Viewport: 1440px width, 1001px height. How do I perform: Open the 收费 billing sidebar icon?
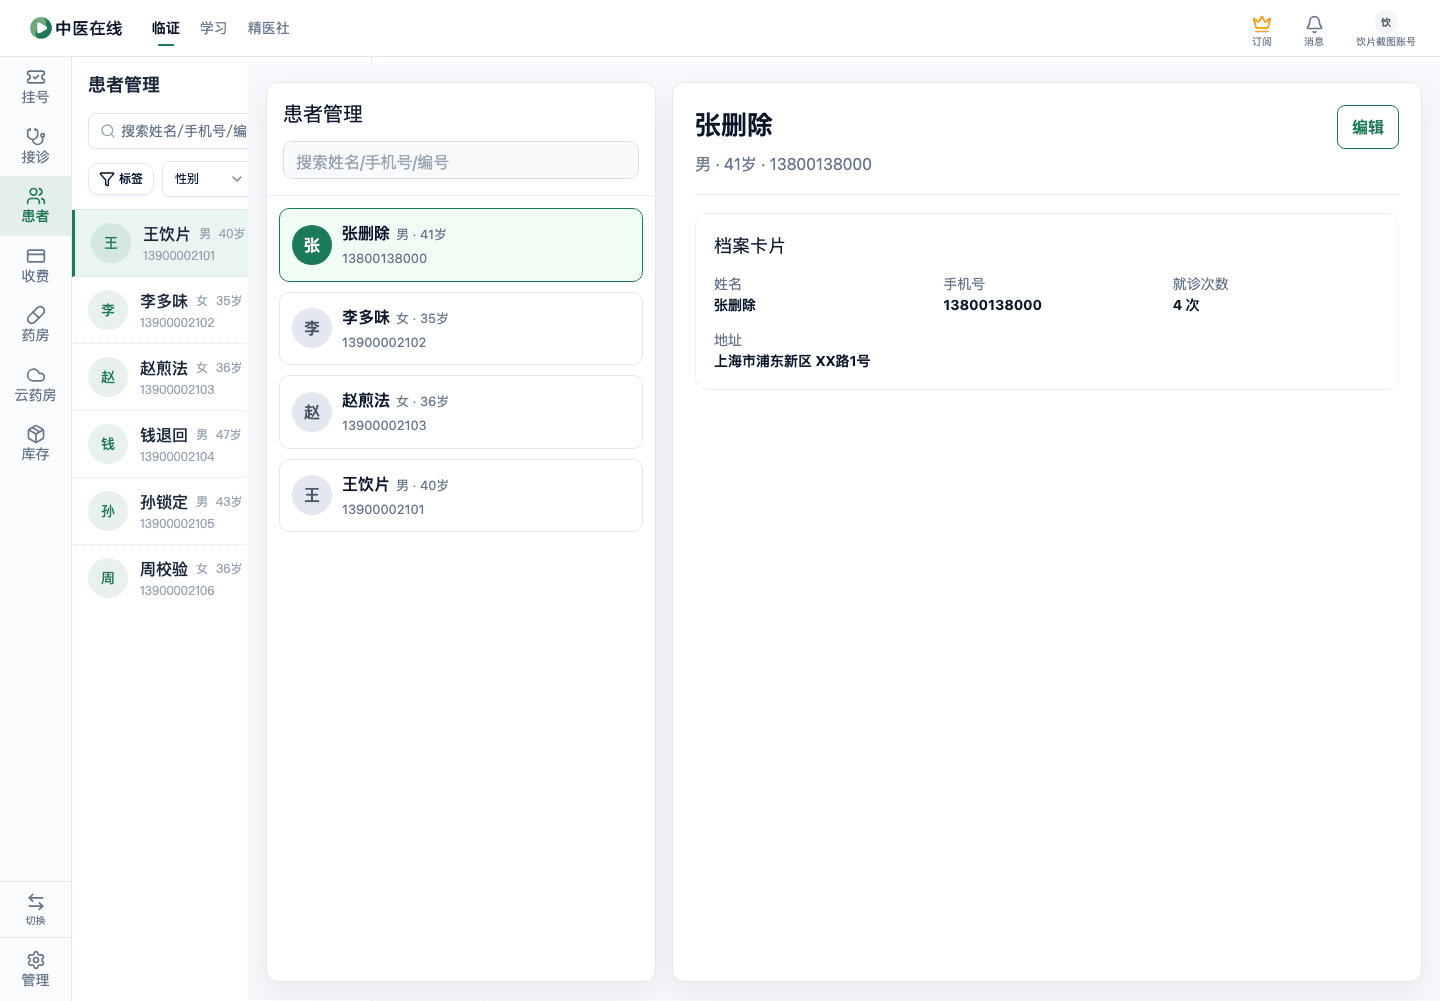click(x=36, y=256)
